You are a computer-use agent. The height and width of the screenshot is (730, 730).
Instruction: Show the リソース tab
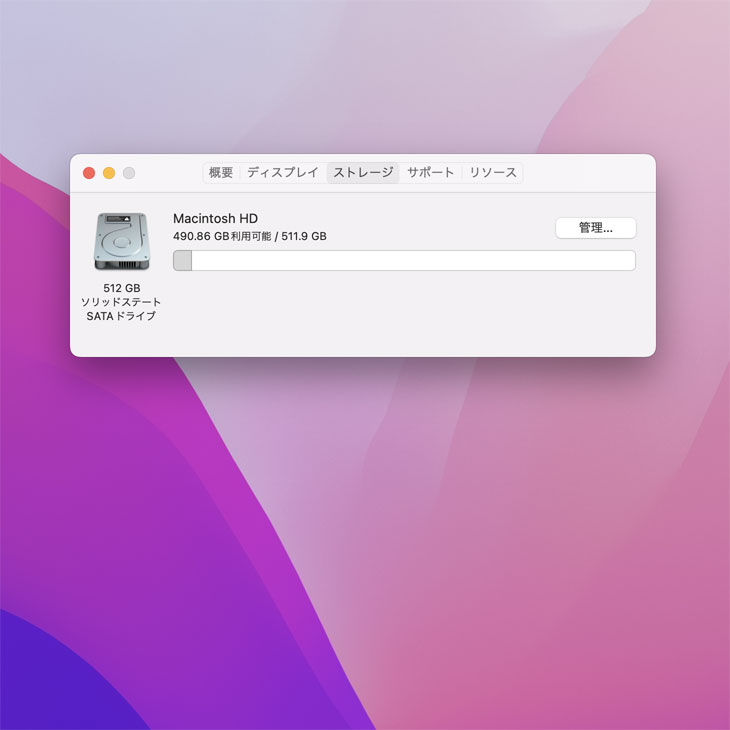[x=493, y=173]
